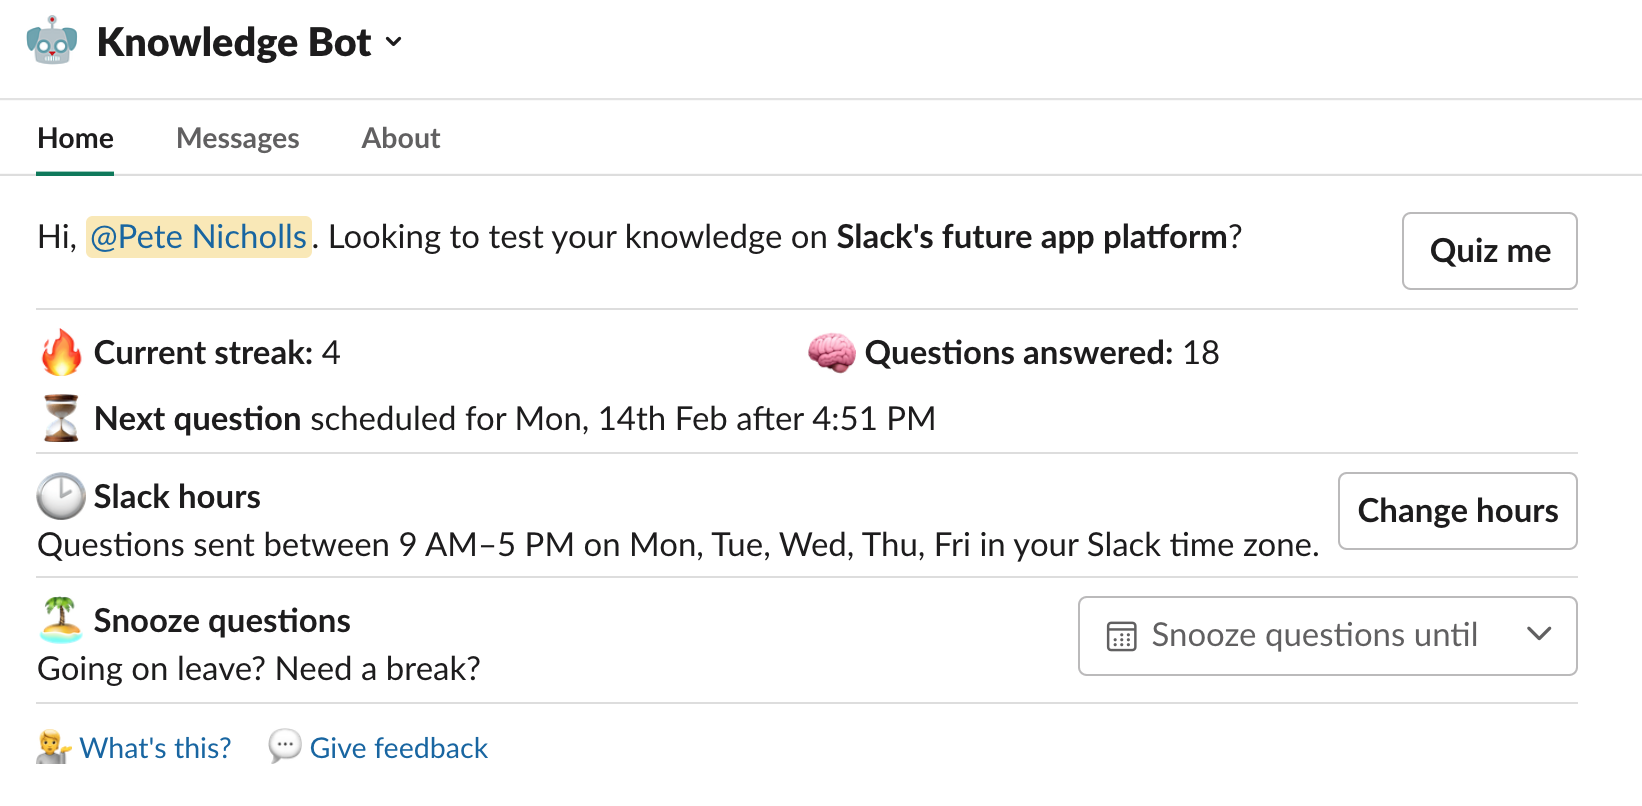Click the Give feedback link
Viewport: 1642px width, 806px height.
pos(399,748)
